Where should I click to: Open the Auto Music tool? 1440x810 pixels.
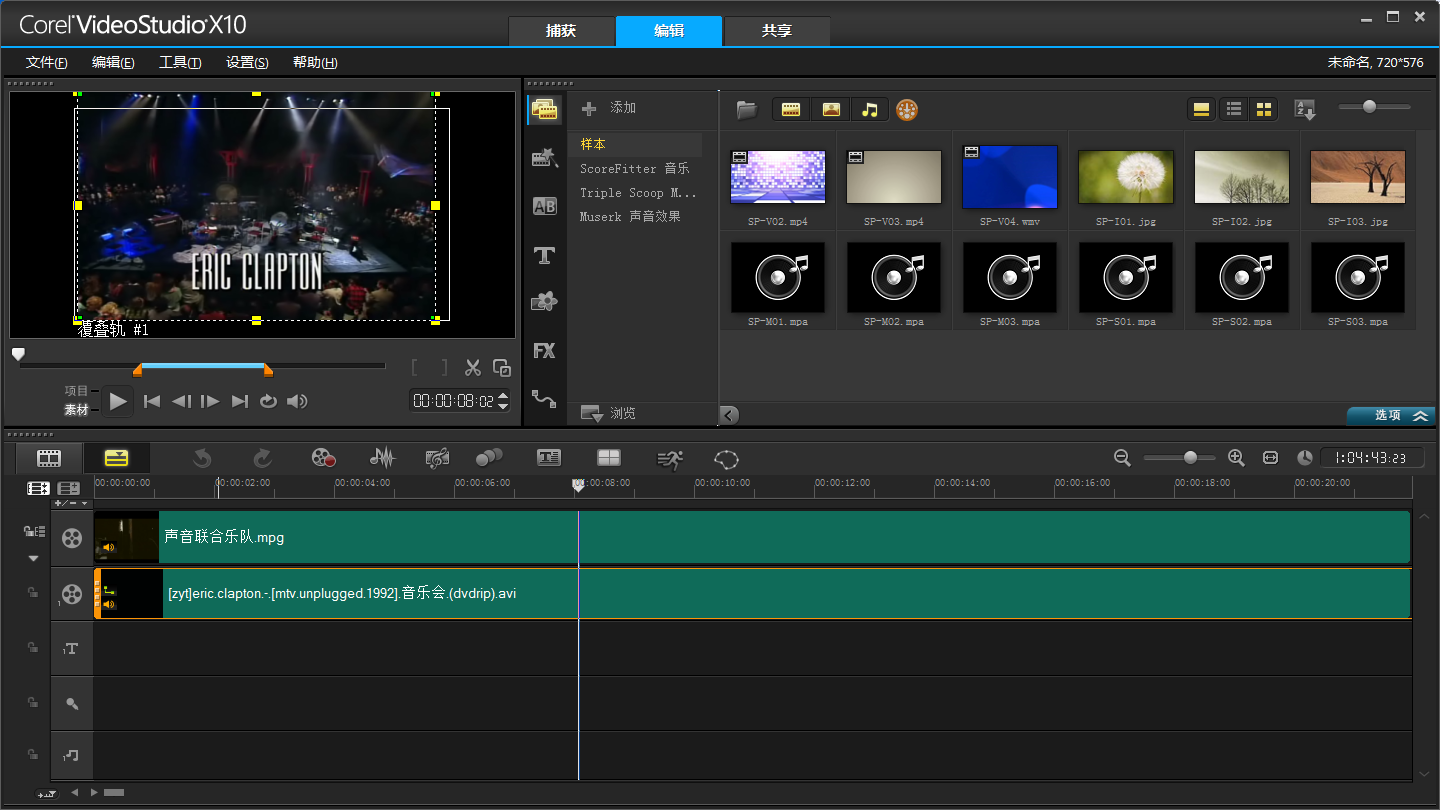pos(437,458)
